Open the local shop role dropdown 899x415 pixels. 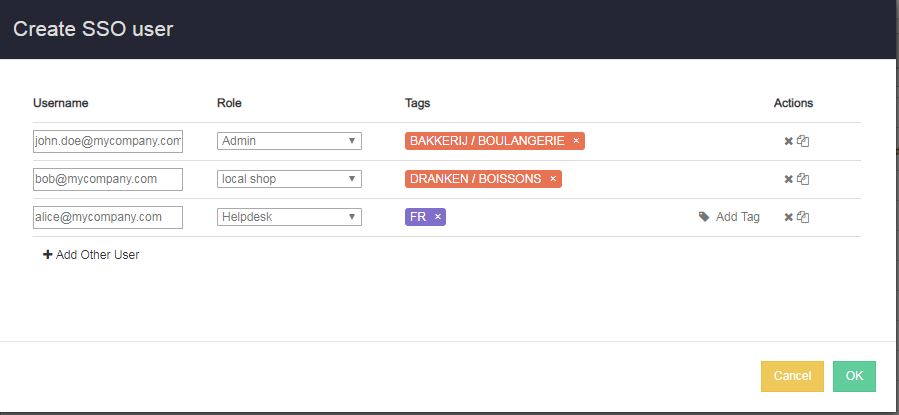click(x=289, y=179)
